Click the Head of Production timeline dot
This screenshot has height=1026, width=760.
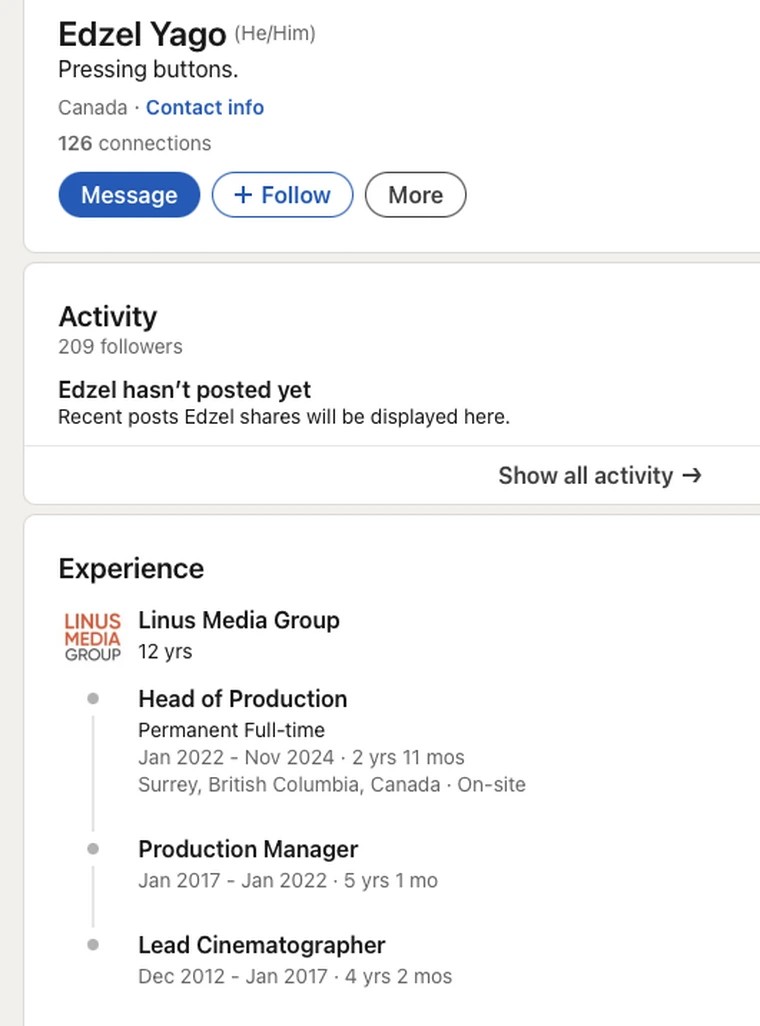click(x=93, y=699)
